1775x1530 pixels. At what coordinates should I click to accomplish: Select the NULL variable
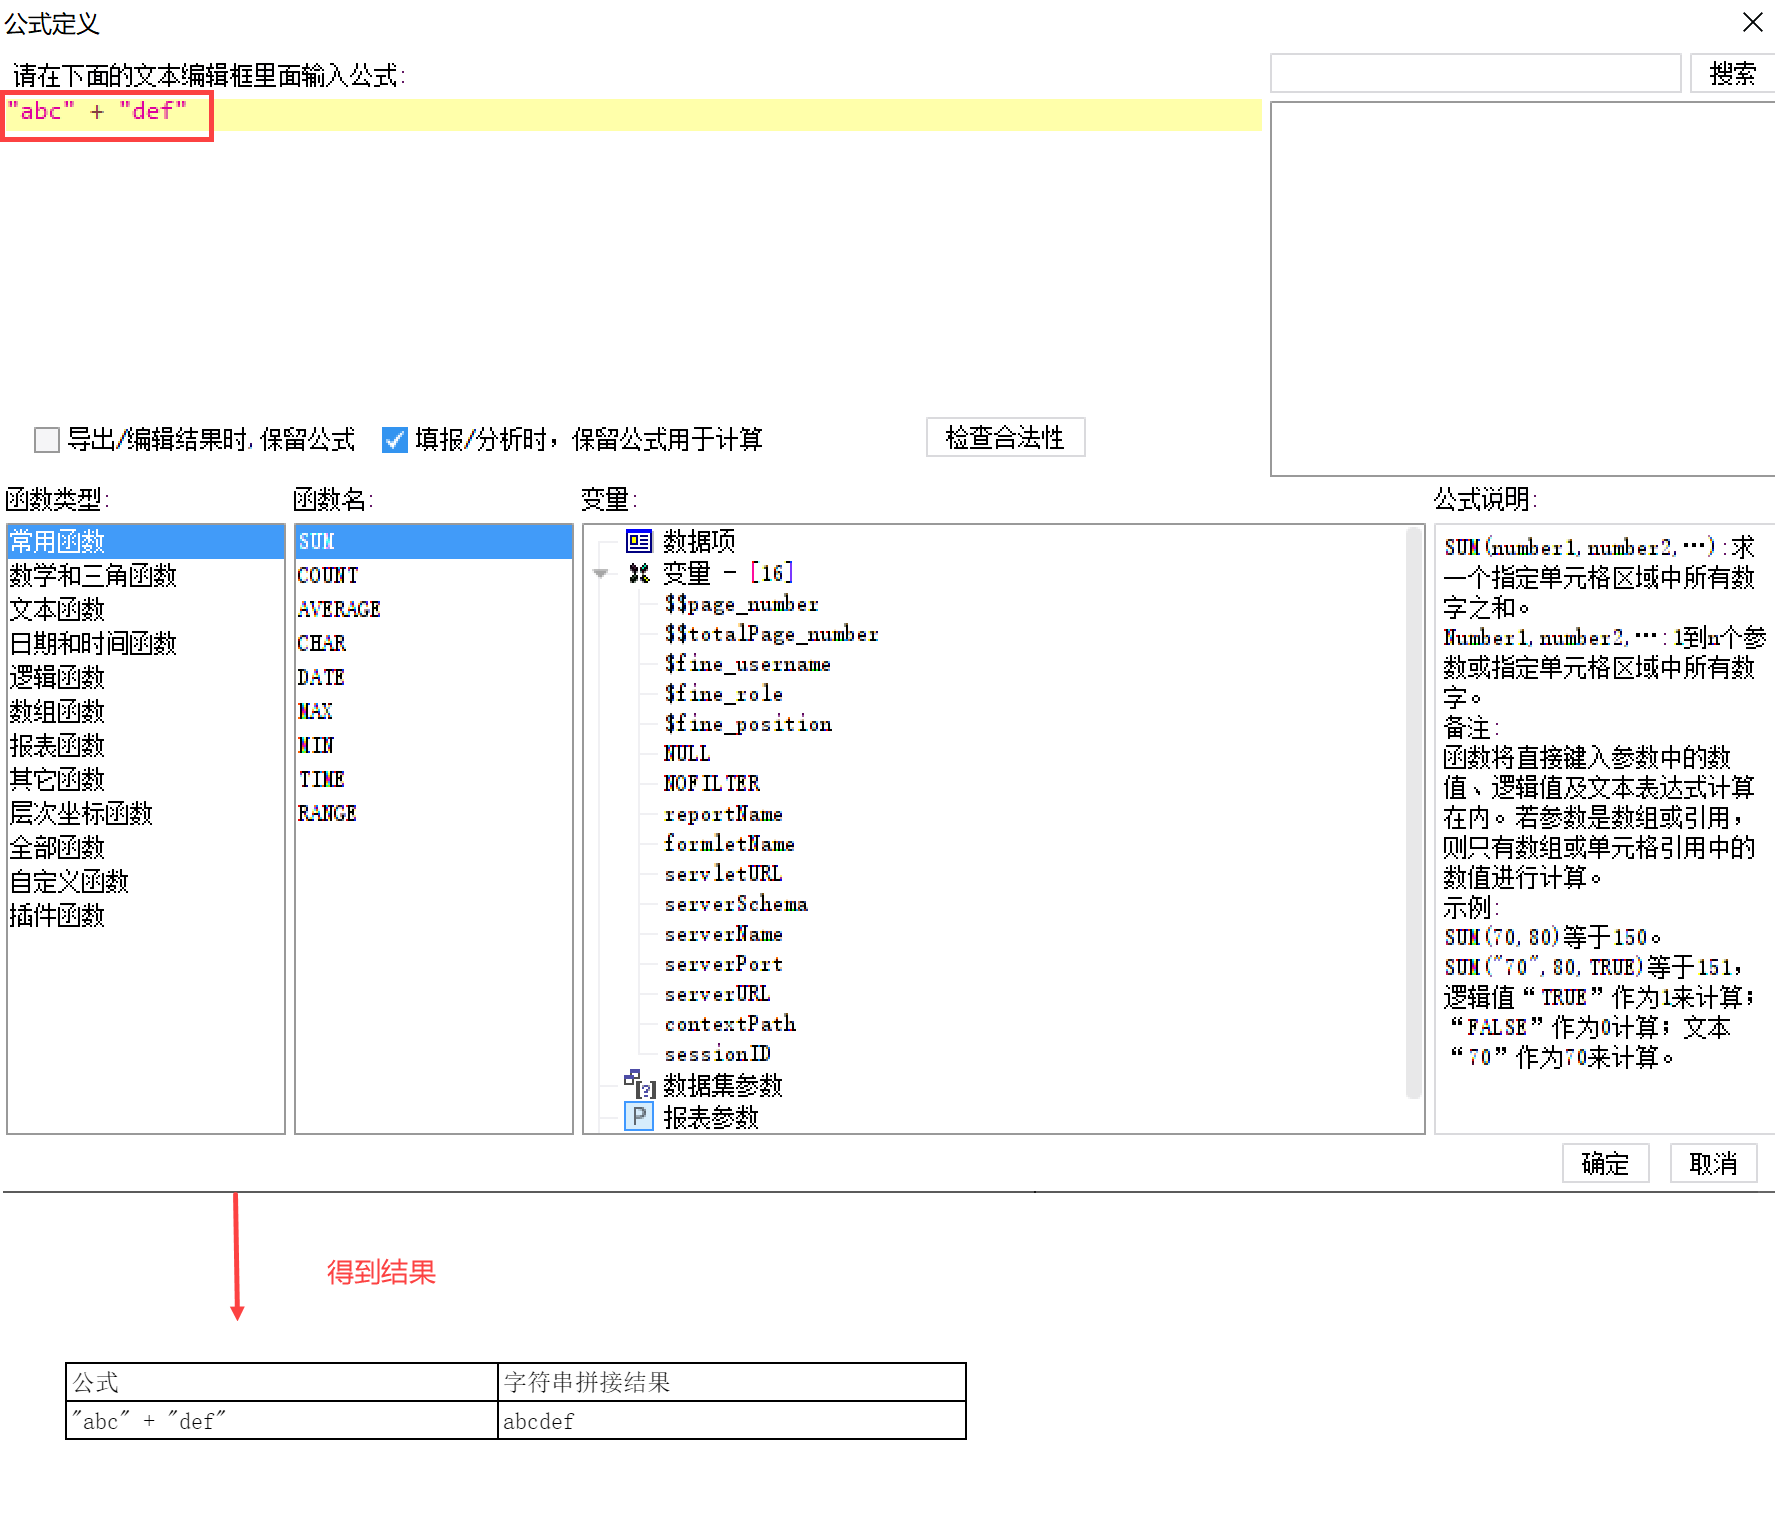pos(687,754)
